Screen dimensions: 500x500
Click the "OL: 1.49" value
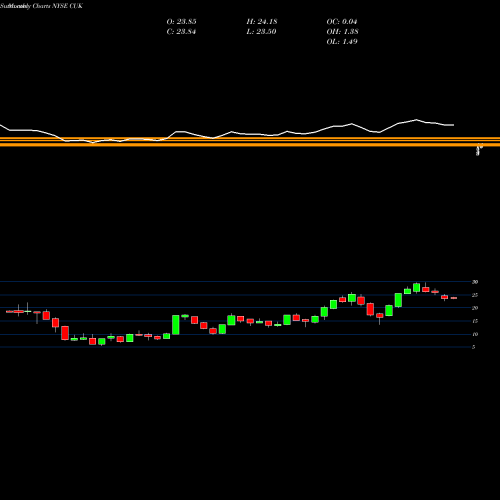(x=342, y=42)
